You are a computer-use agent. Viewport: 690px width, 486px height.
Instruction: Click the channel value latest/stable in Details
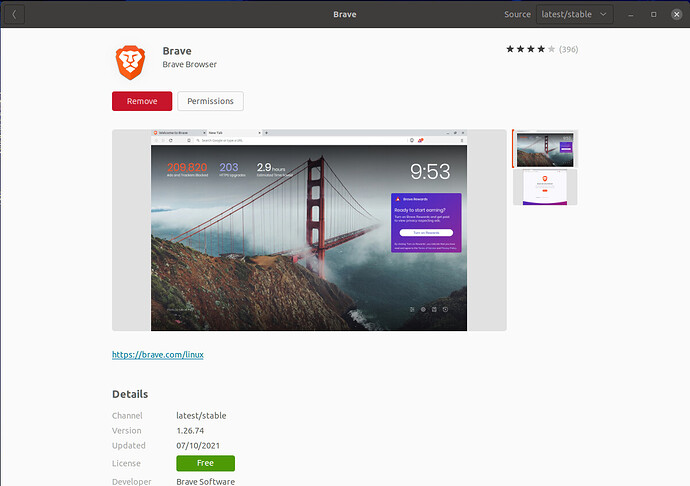tap(201, 416)
